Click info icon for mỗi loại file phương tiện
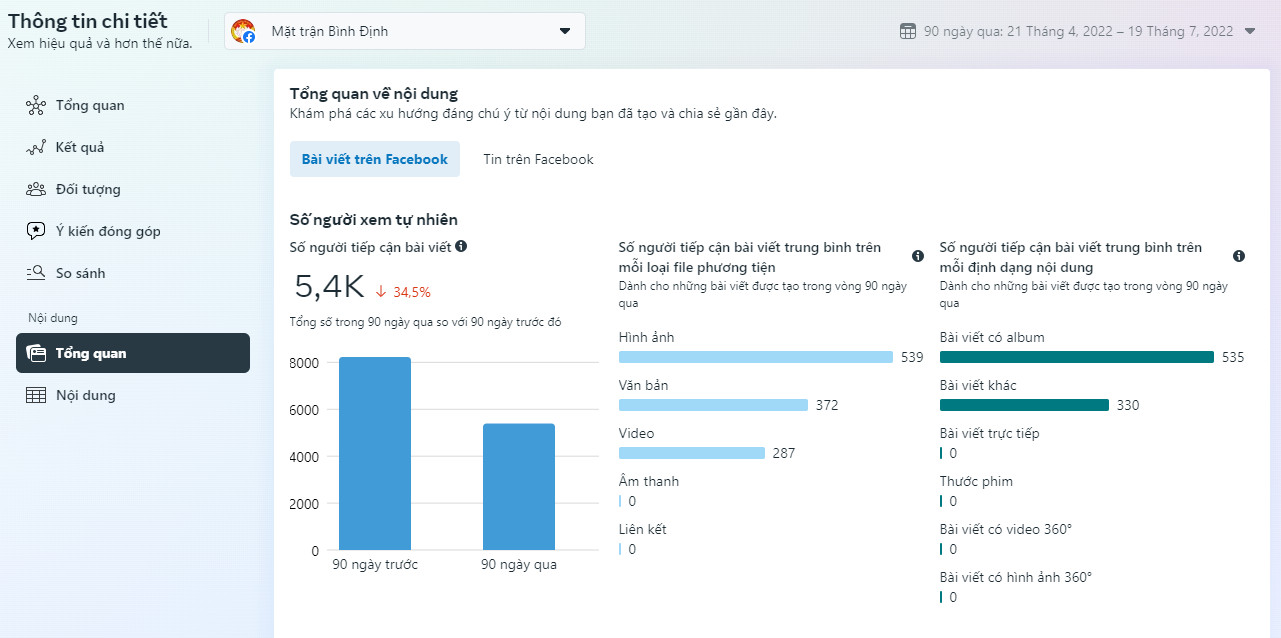 pyautogui.click(x=918, y=256)
